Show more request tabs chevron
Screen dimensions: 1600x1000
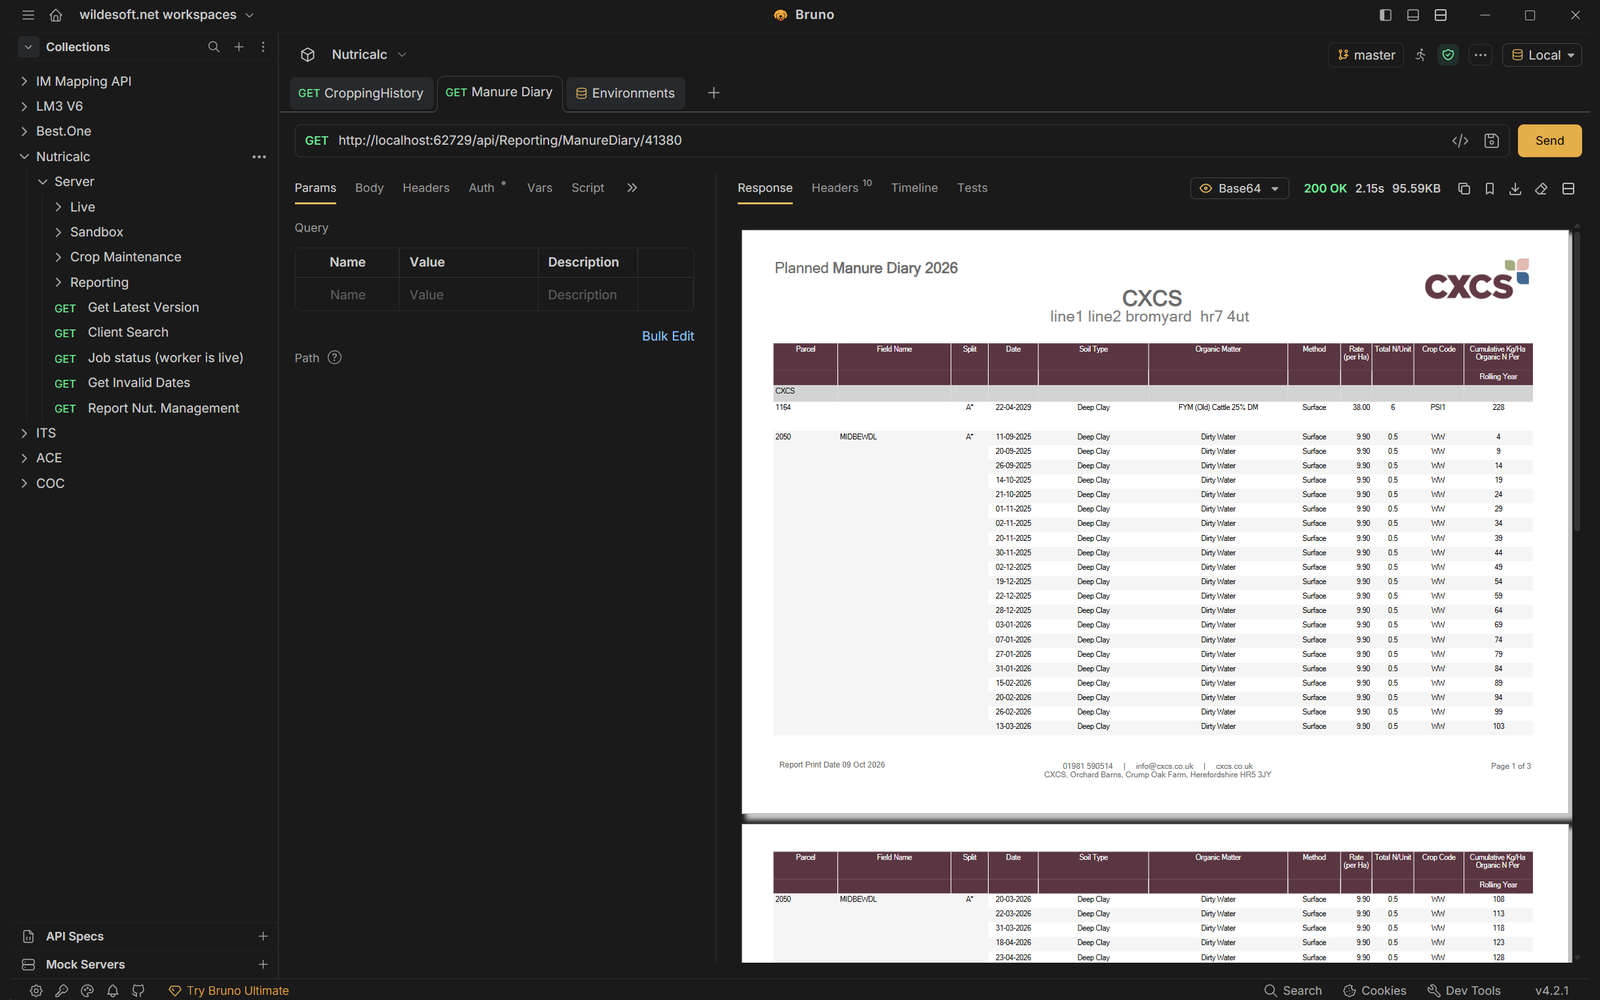tap(632, 188)
